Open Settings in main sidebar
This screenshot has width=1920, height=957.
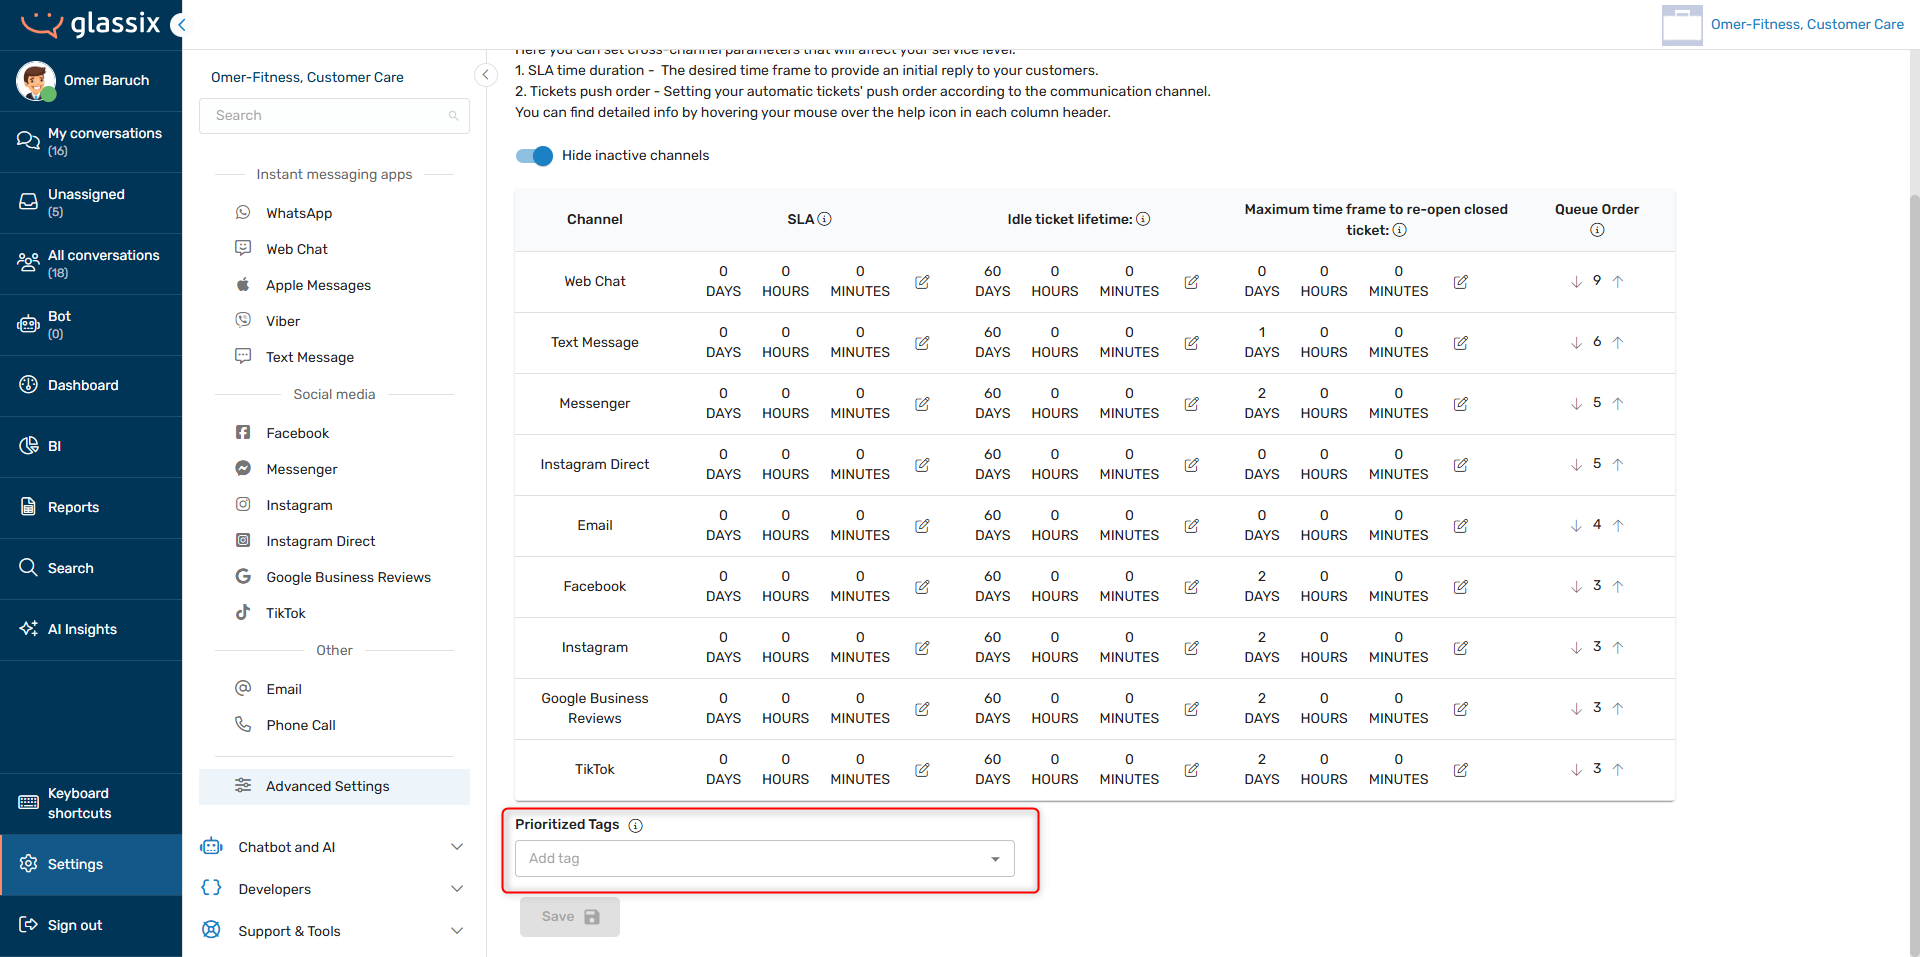point(91,865)
